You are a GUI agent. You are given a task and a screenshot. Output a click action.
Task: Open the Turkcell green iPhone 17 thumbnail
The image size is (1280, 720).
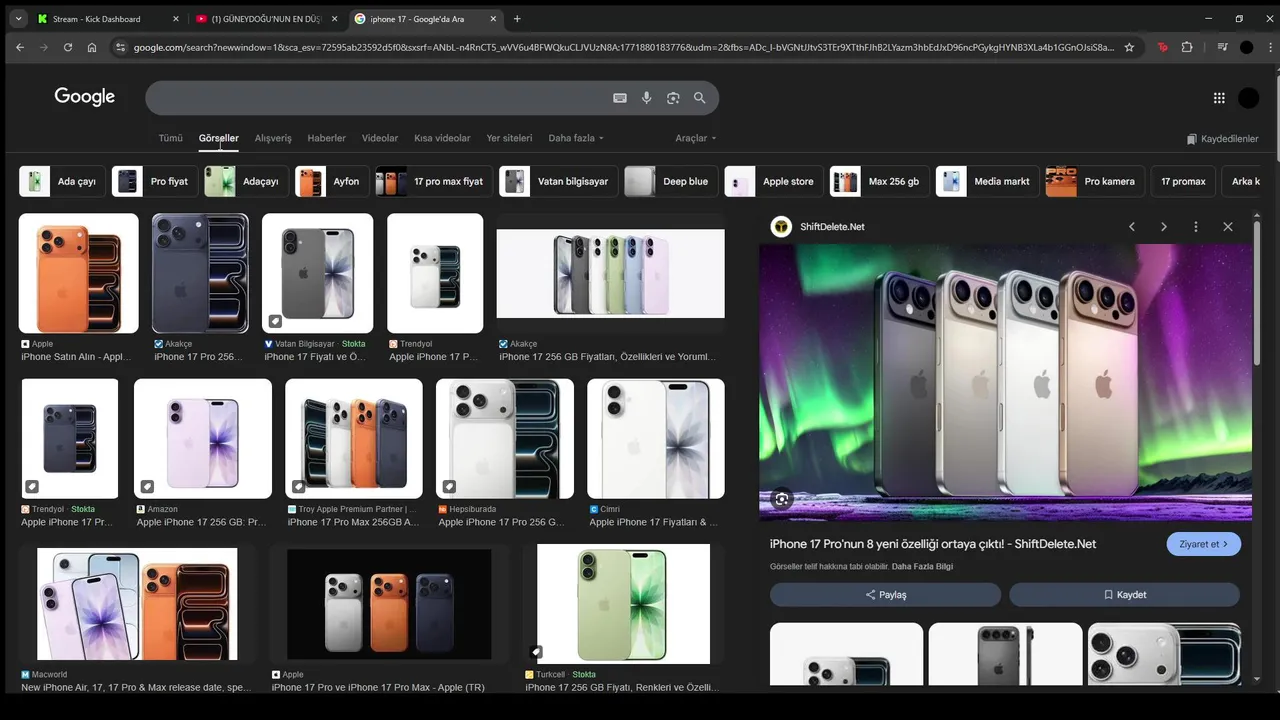[x=623, y=603]
